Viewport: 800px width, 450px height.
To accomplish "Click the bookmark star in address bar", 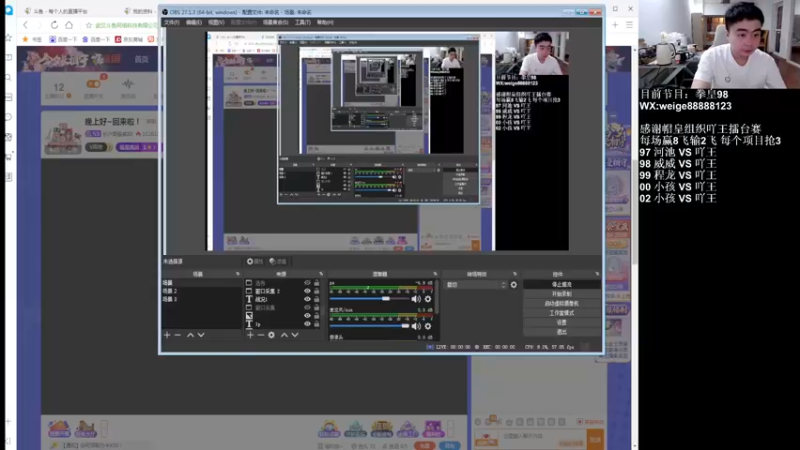I will pyautogui.click(x=89, y=25).
